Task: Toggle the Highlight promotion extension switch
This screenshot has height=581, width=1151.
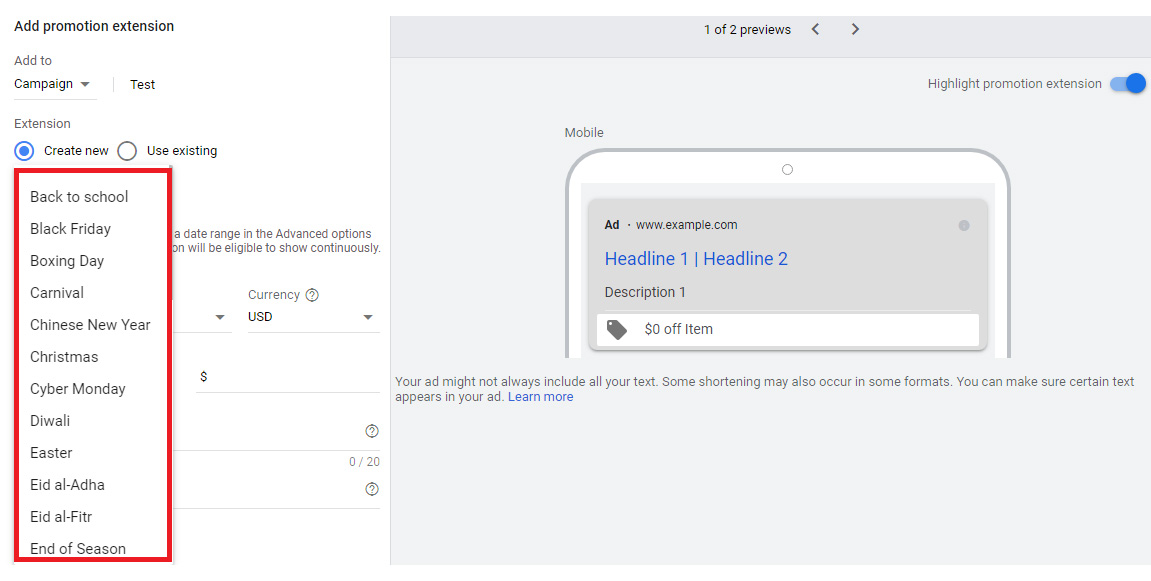Action: click(x=1128, y=84)
